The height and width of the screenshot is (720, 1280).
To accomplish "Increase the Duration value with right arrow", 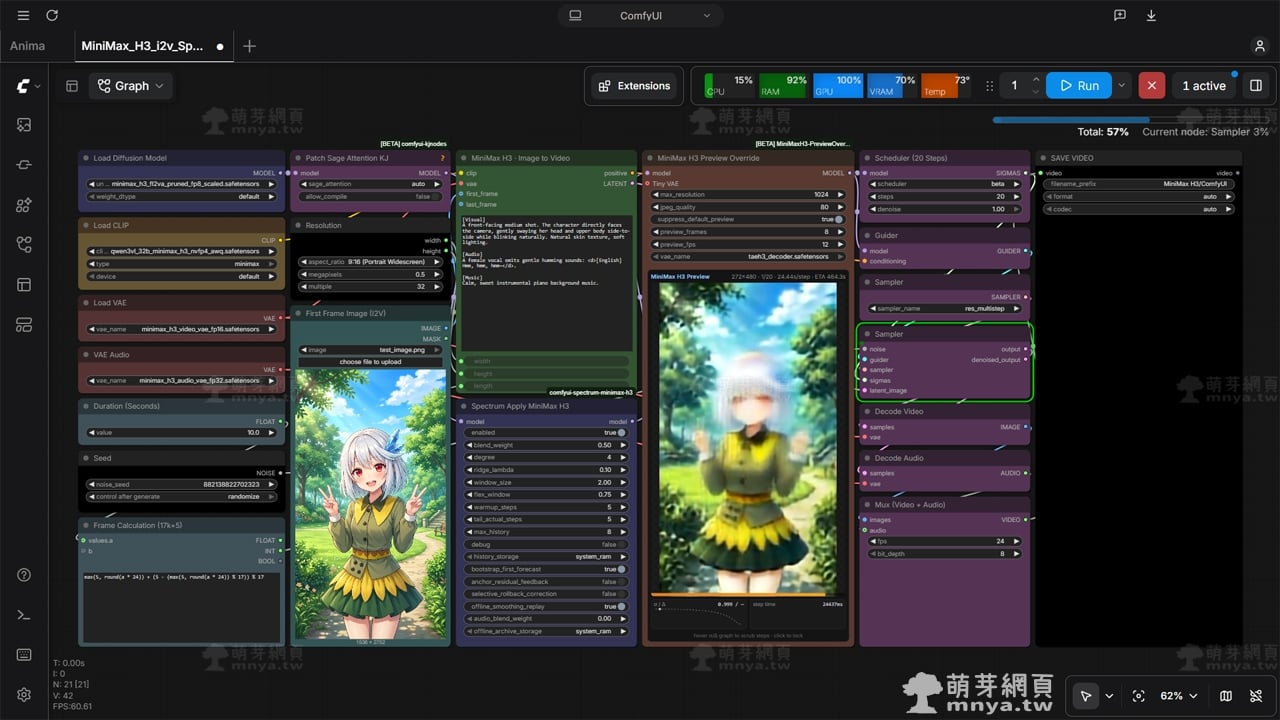I will coord(271,432).
